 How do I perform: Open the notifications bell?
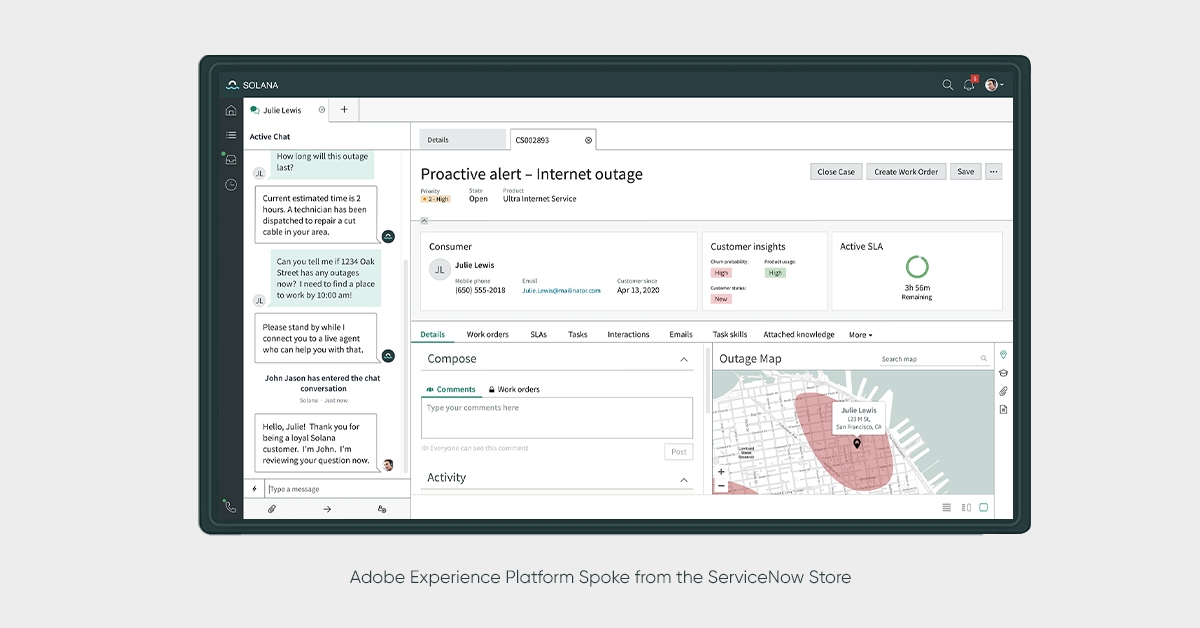pos(969,85)
